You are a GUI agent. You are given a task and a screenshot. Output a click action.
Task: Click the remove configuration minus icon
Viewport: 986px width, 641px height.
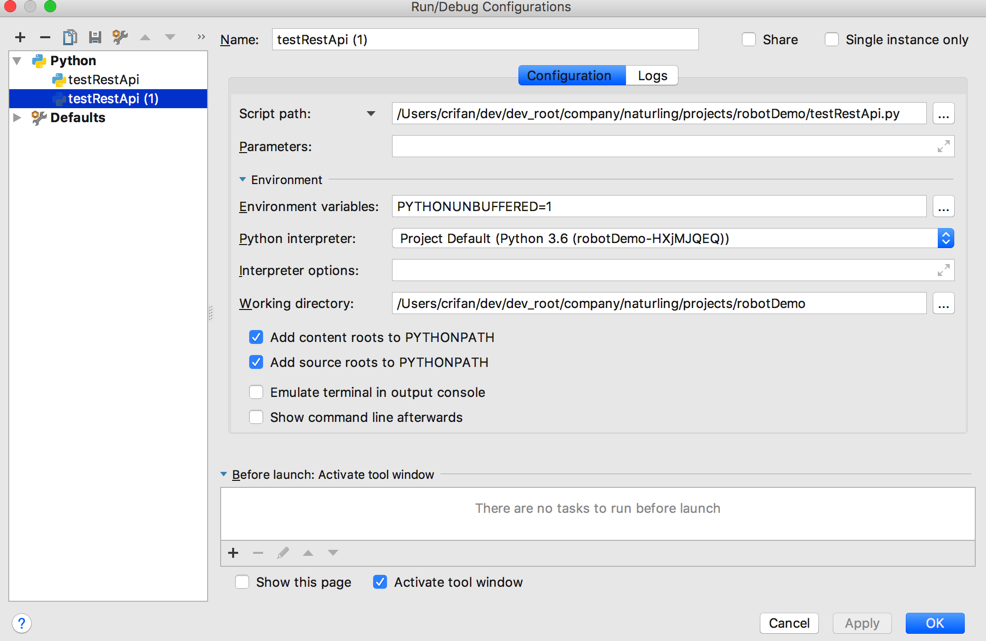[x=45, y=38]
